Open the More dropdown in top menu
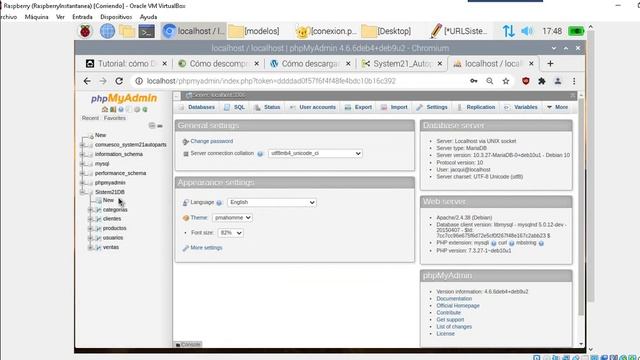Image resolution: width=640 pixels, height=360 pixels. point(557,107)
